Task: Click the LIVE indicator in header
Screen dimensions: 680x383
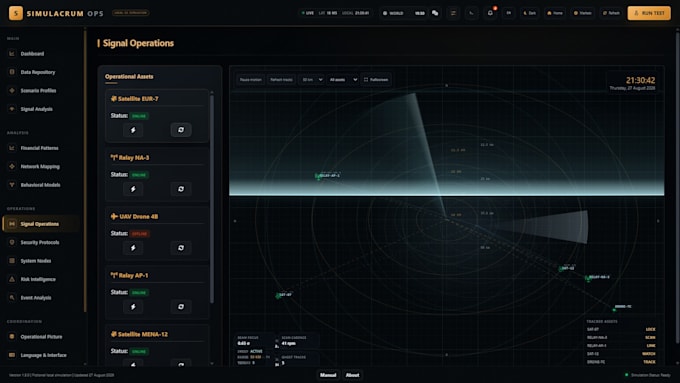Action: (308, 13)
